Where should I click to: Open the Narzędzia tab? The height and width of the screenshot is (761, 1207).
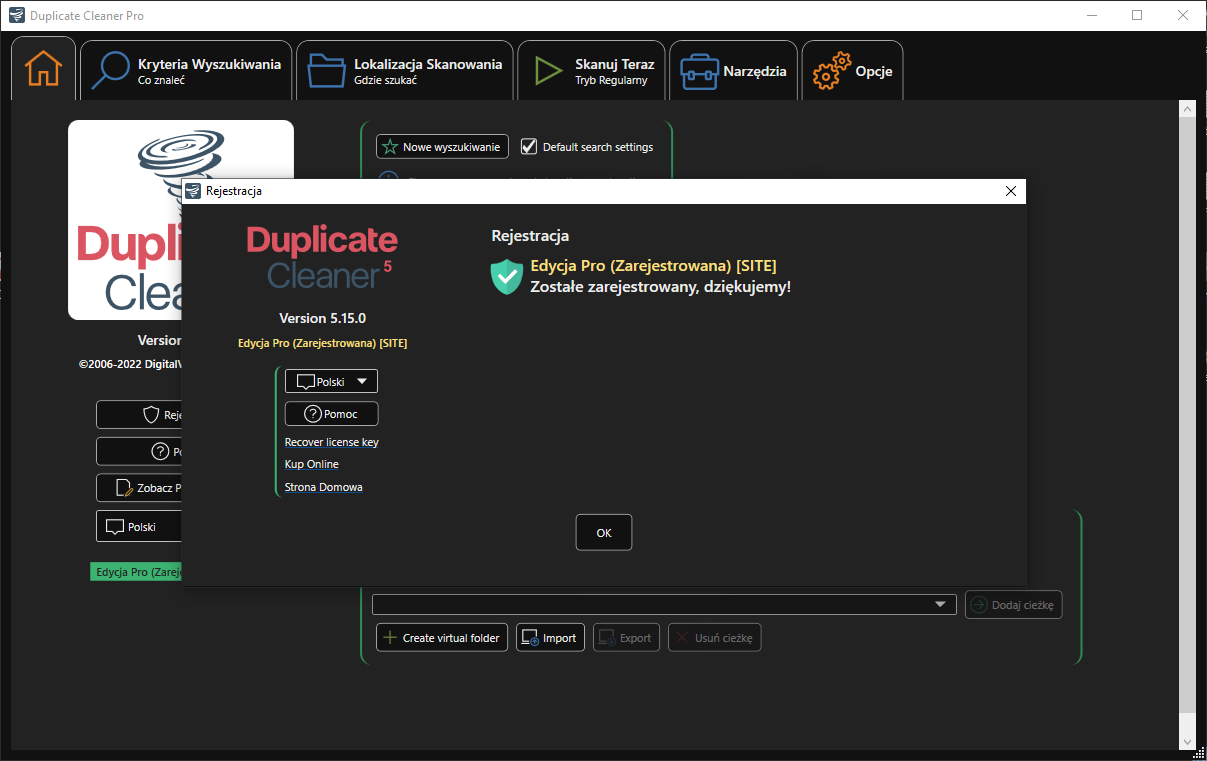coord(733,71)
